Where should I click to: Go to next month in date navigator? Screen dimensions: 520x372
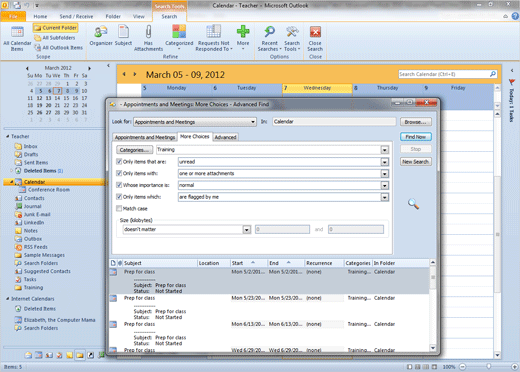pos(89,68)
